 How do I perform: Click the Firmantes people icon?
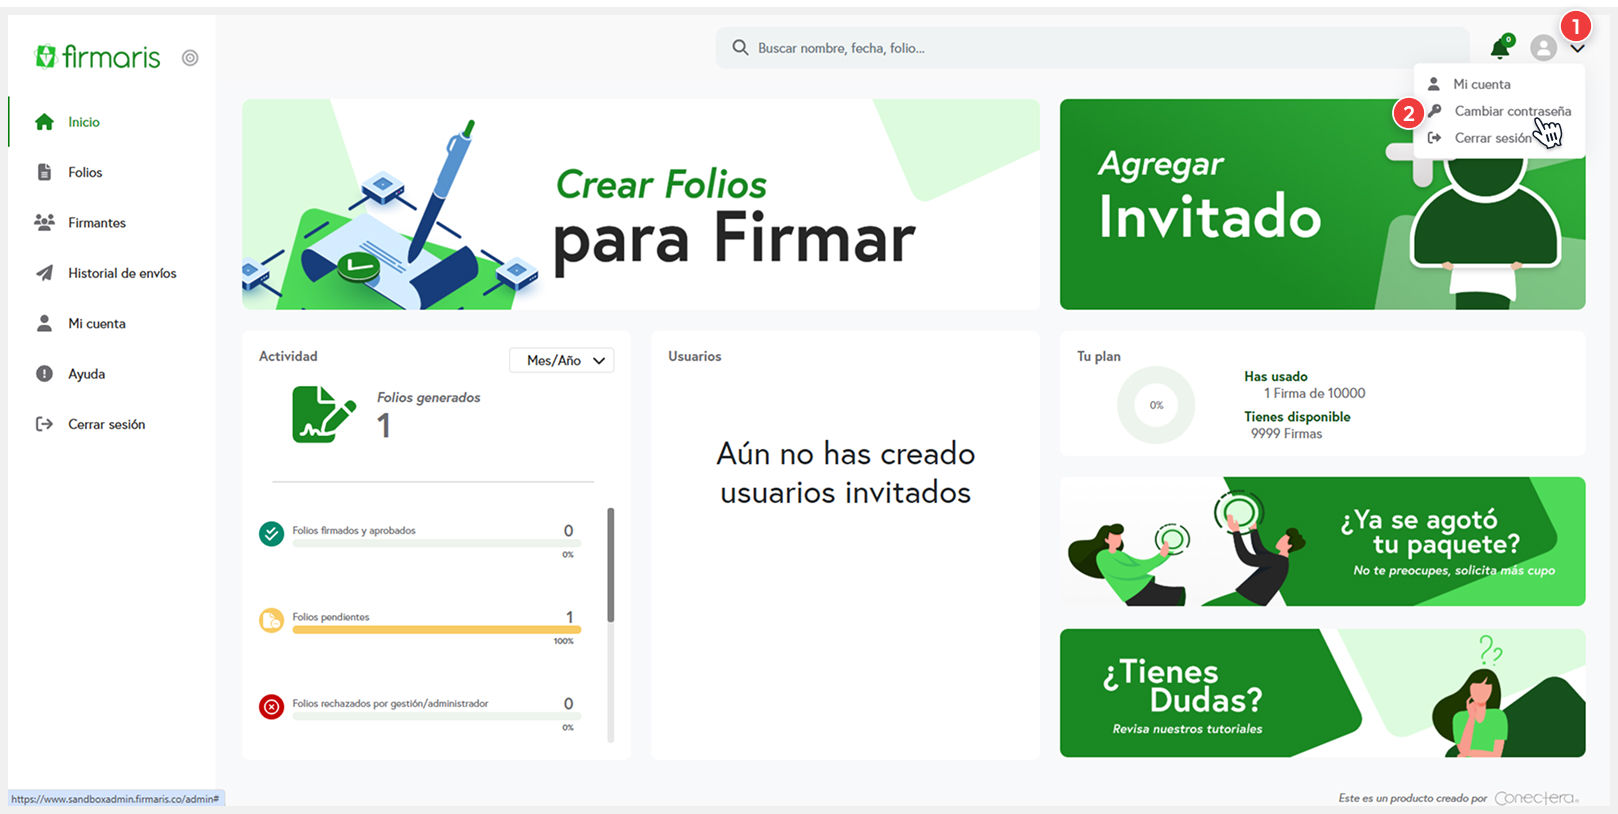44,222
